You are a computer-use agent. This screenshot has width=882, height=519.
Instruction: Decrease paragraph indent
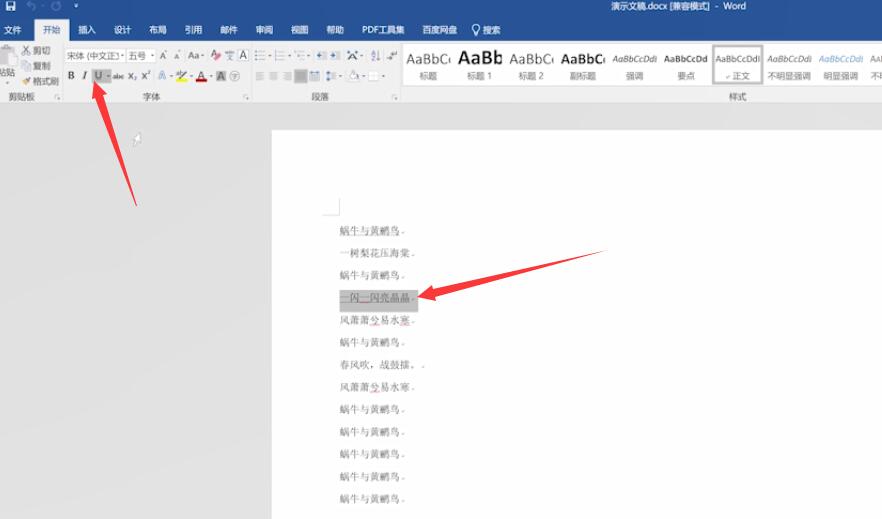pos(321,56)
